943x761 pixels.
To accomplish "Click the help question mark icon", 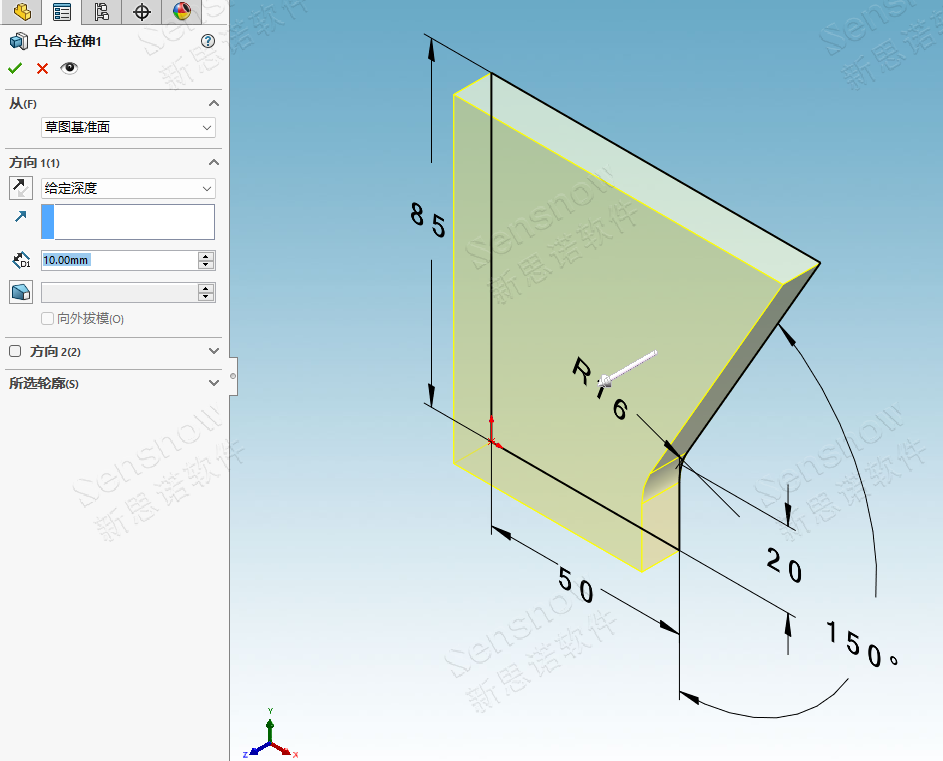I will (x=208, y=41).
